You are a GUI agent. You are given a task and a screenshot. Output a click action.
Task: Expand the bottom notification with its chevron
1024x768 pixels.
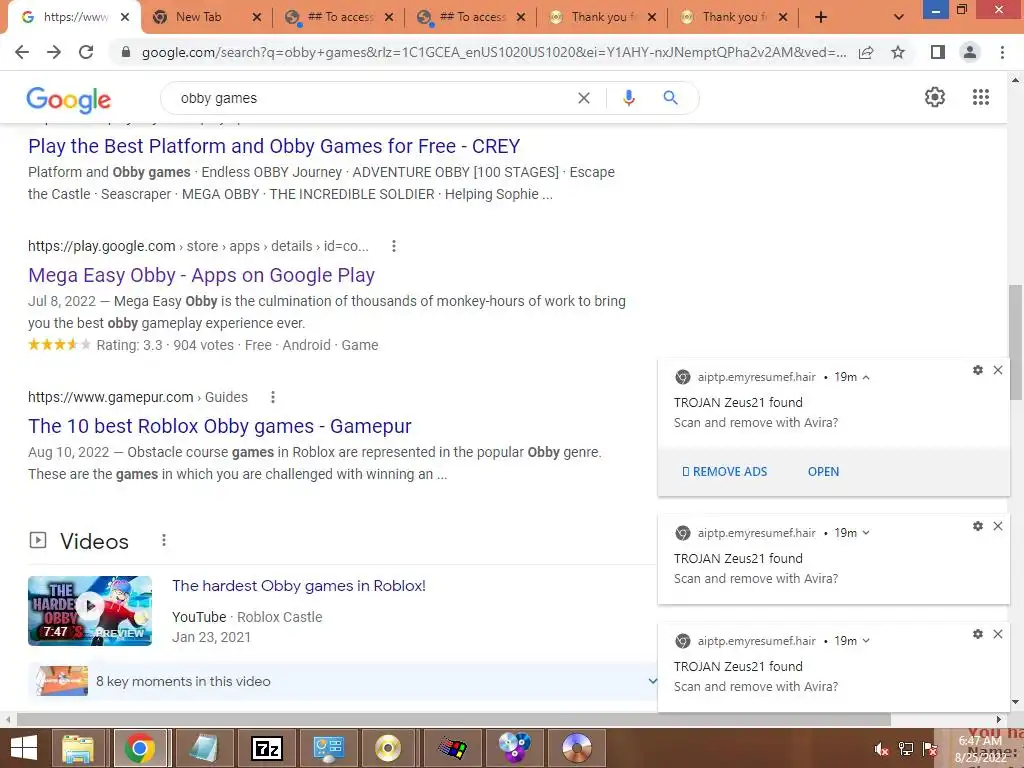[x=866, y=641]
